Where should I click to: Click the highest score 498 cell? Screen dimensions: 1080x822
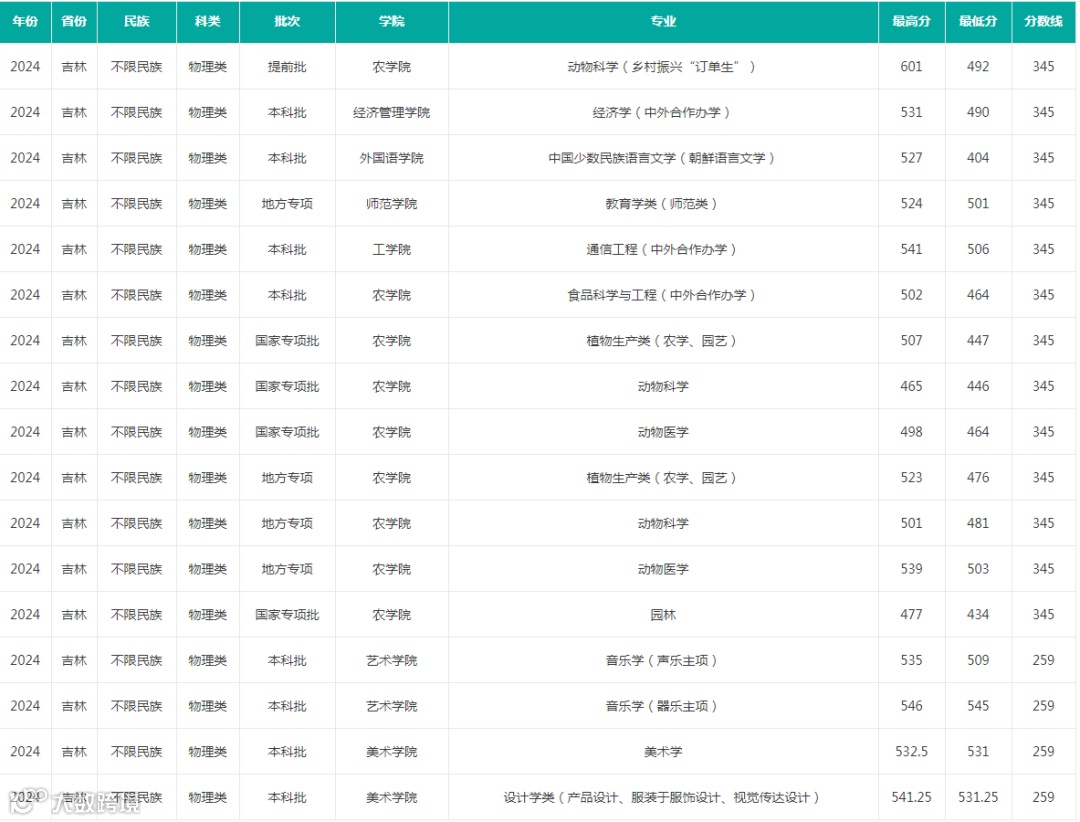point(911,432)
